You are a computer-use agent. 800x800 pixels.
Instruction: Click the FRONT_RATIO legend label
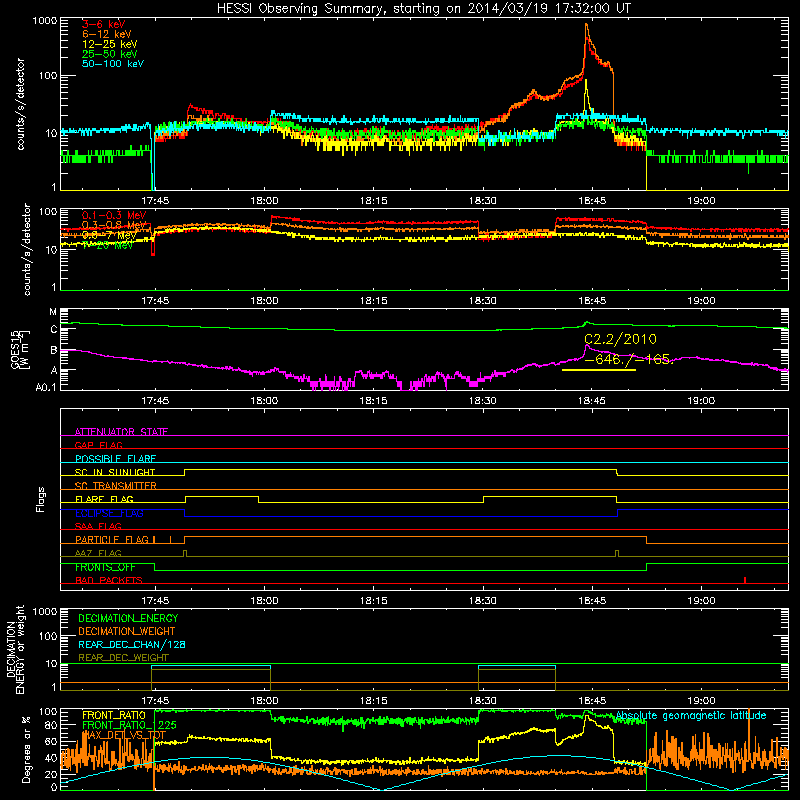(114, 715)
